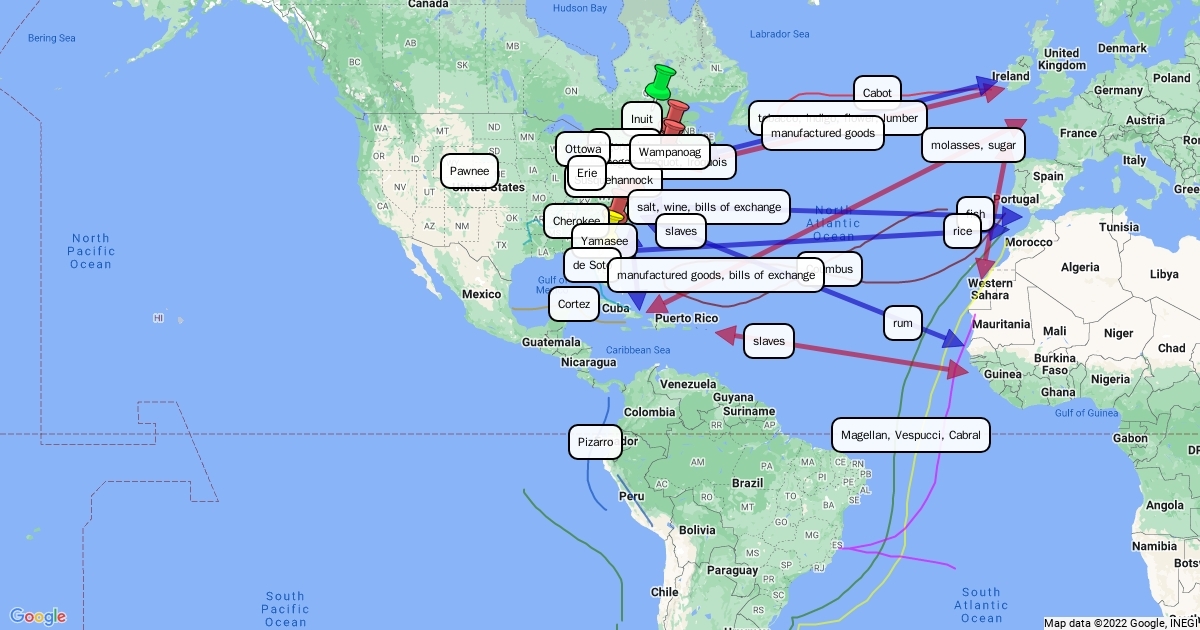
Task: Click the Western Sahara map label
Action: pyautogui.click(x=991, y=289)
